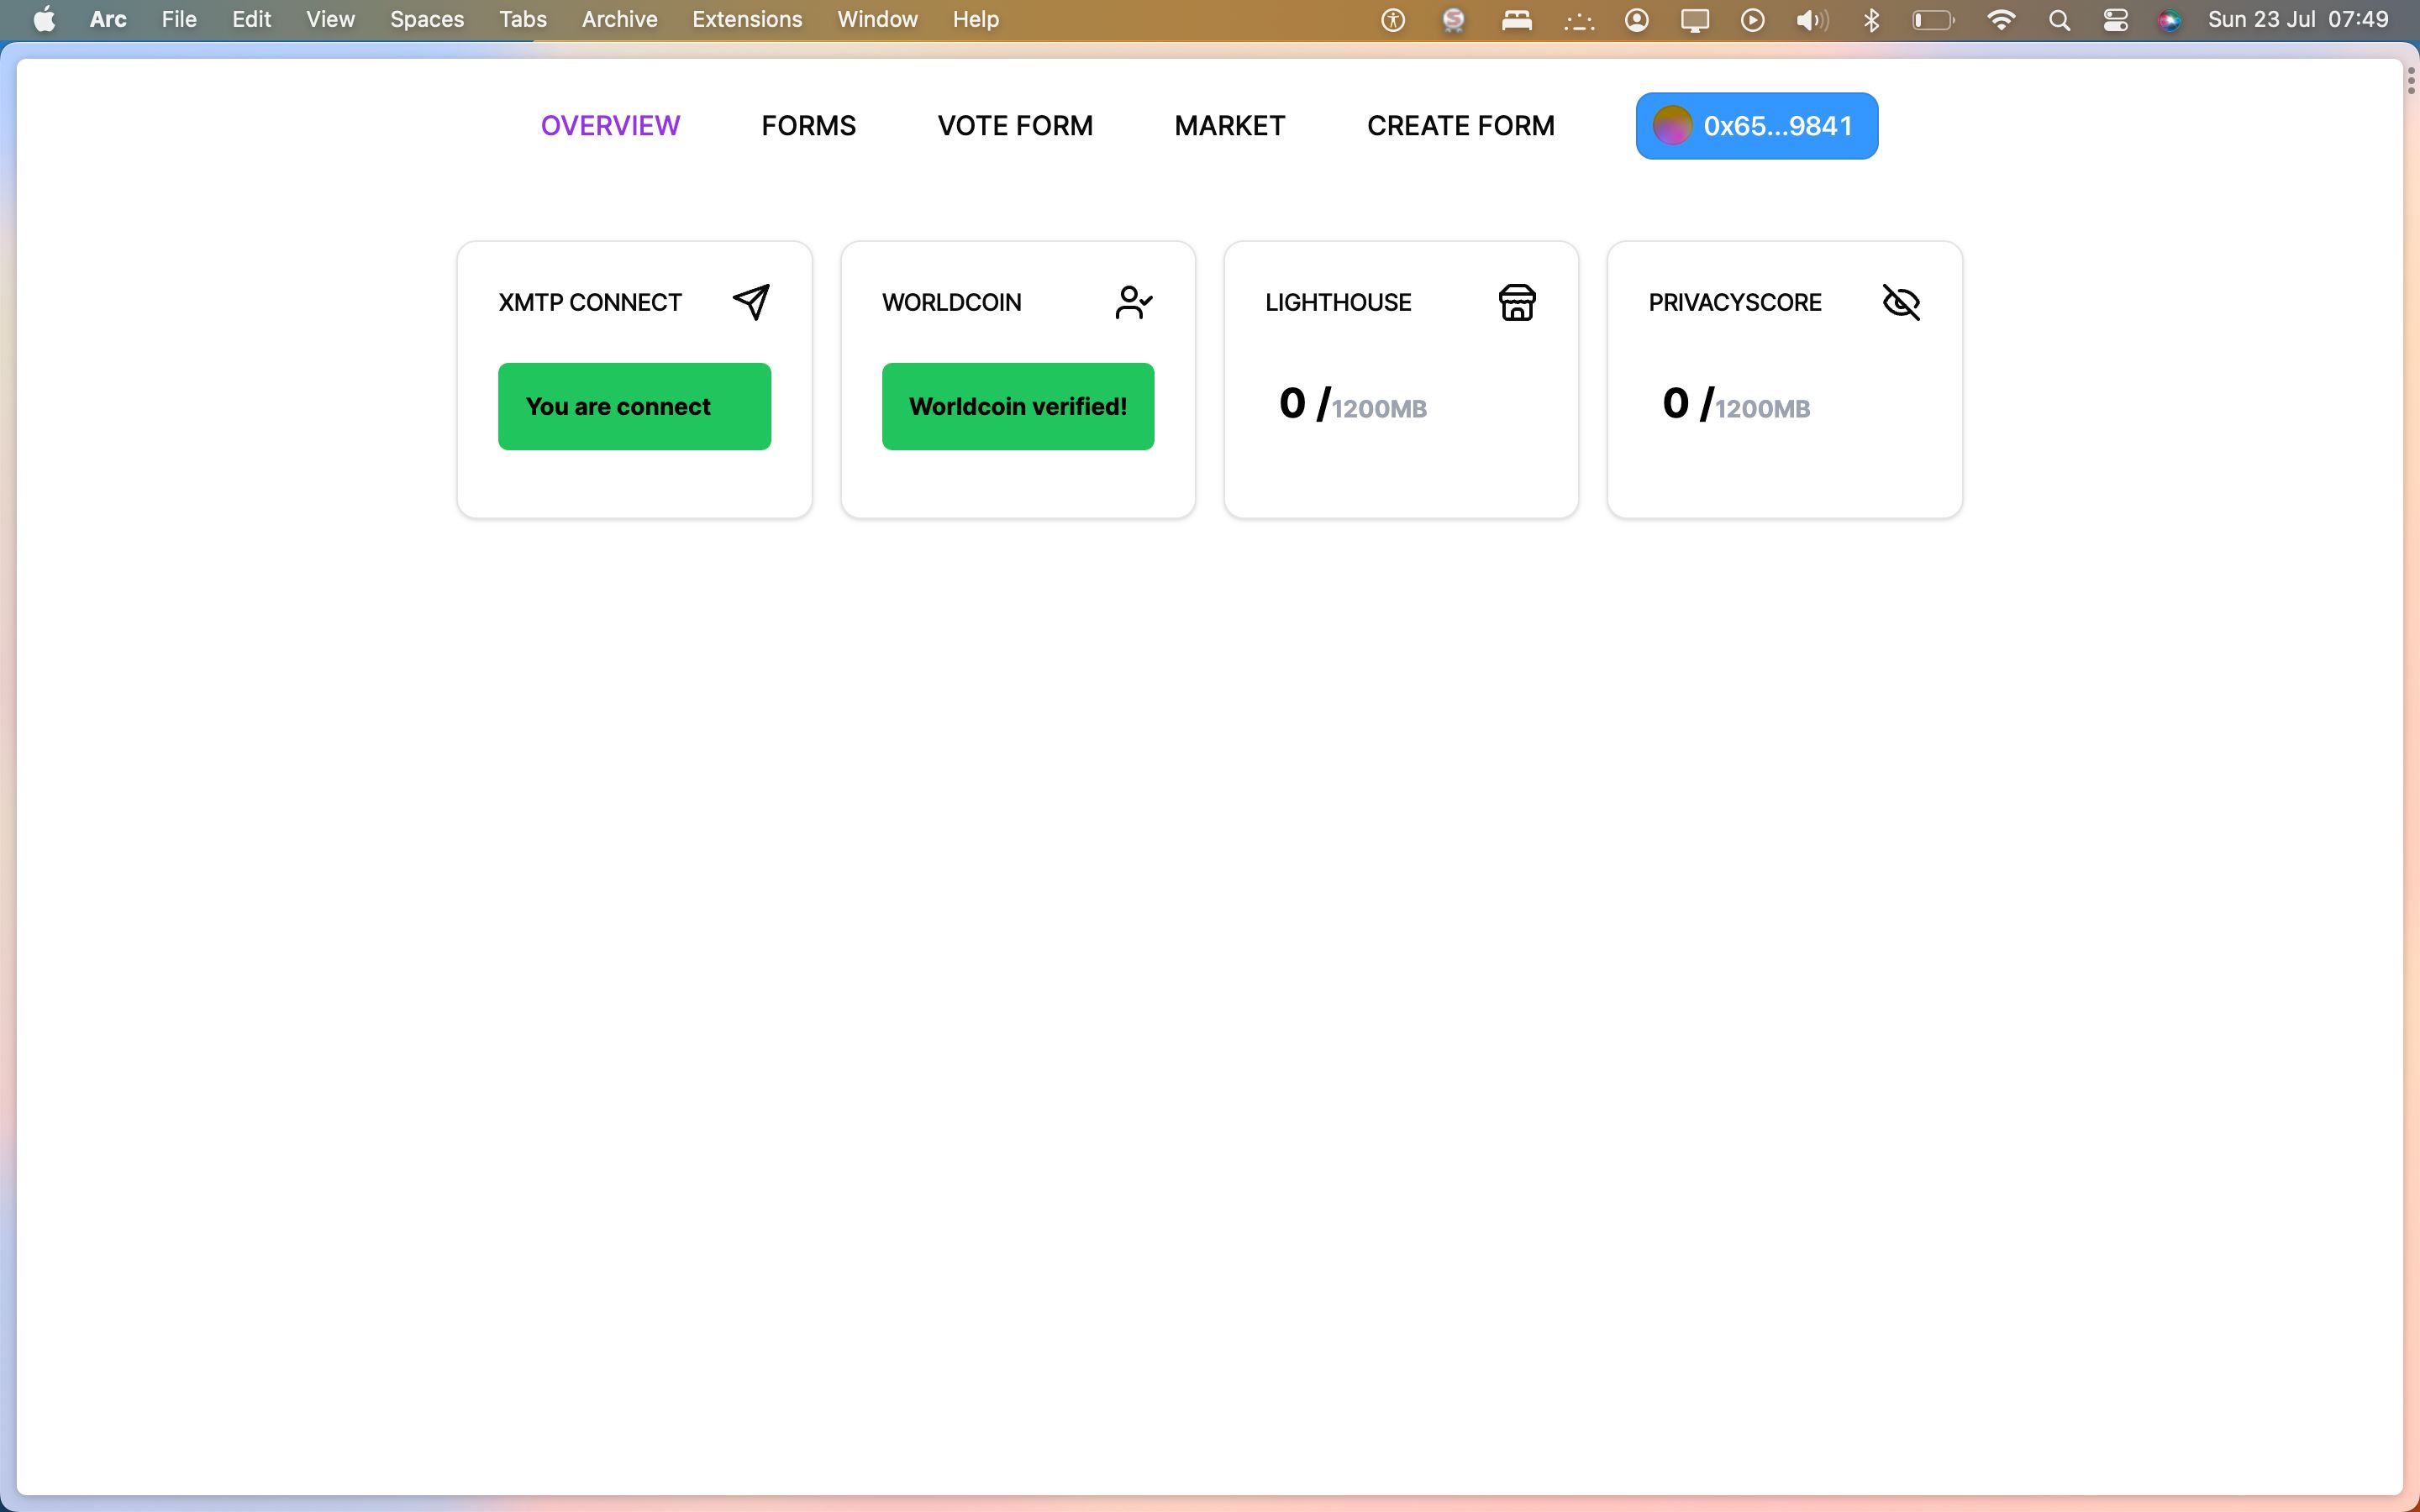Click the wallet address button 0x65...9841
Screen dimensions: 2420x1512
[x=1756, y=125]
